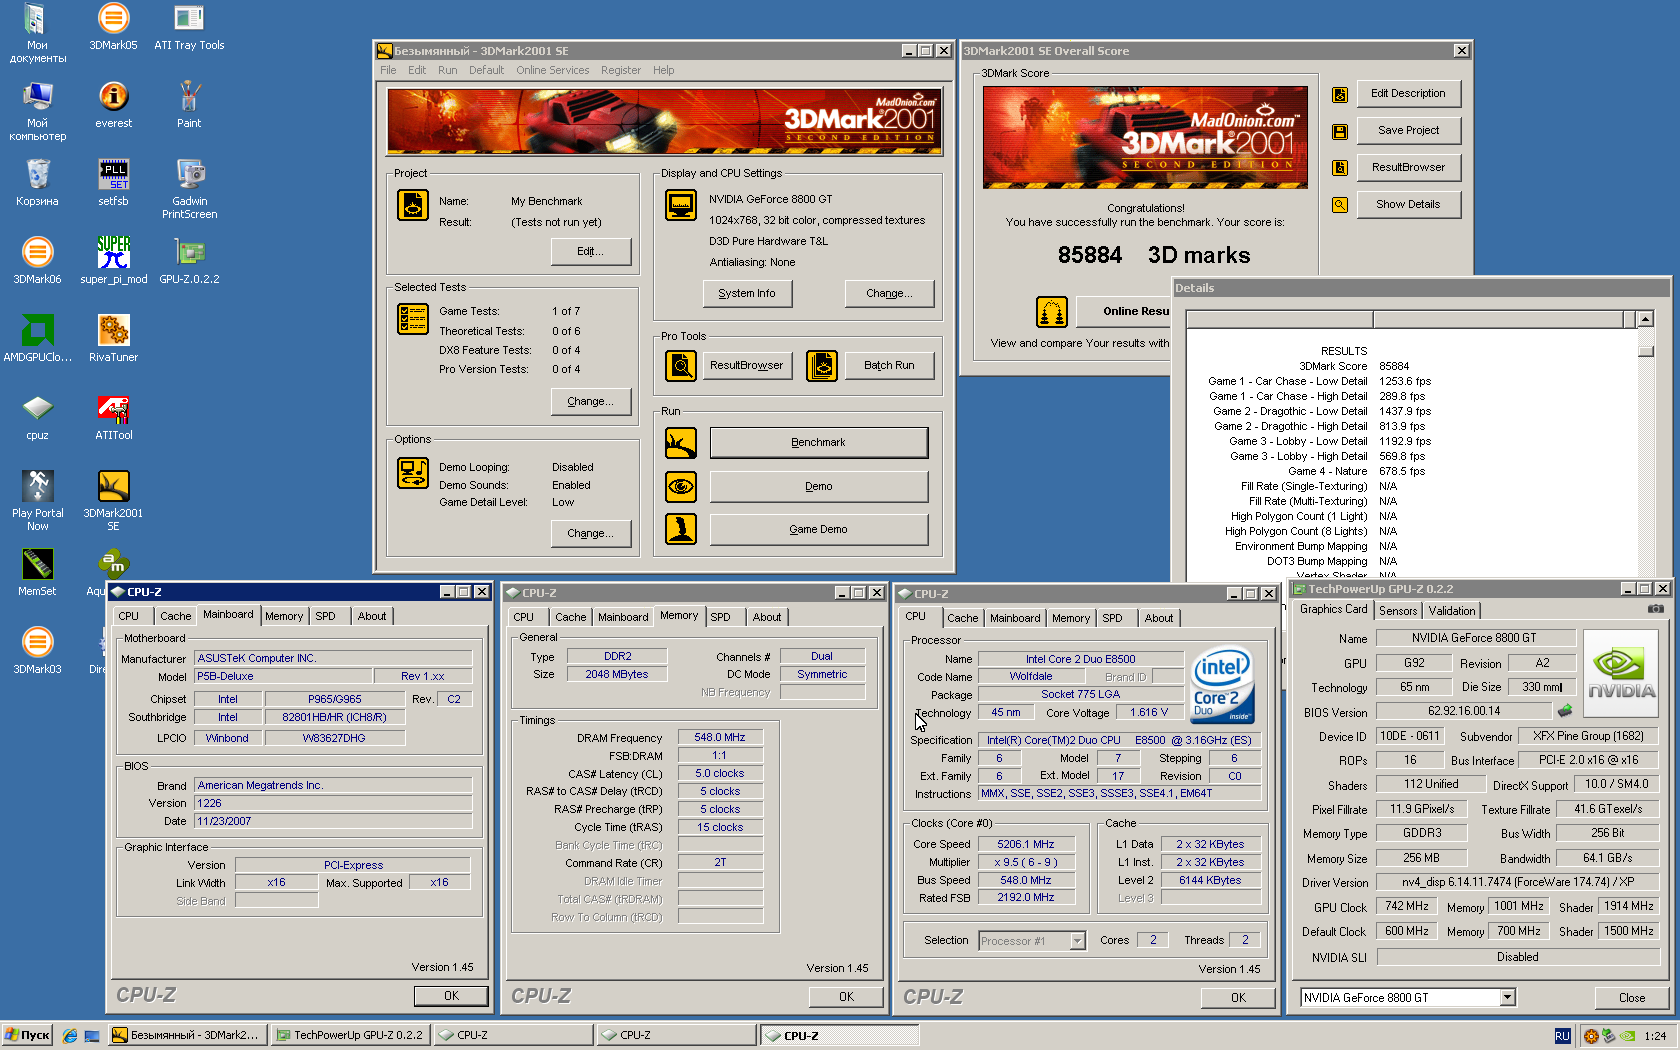Open the Run menu in 3DMark2001
1680x1050 pixels.
[x=447, y=70]
